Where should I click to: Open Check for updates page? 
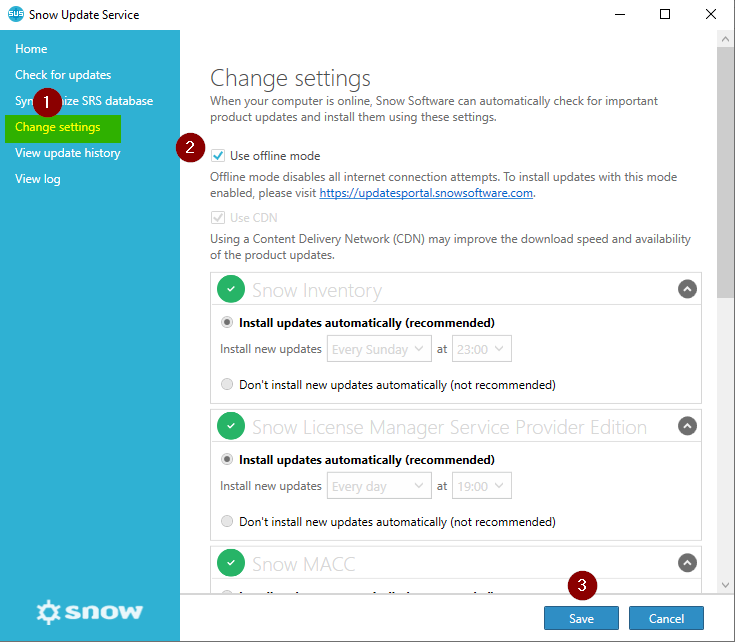pos(63,75)
